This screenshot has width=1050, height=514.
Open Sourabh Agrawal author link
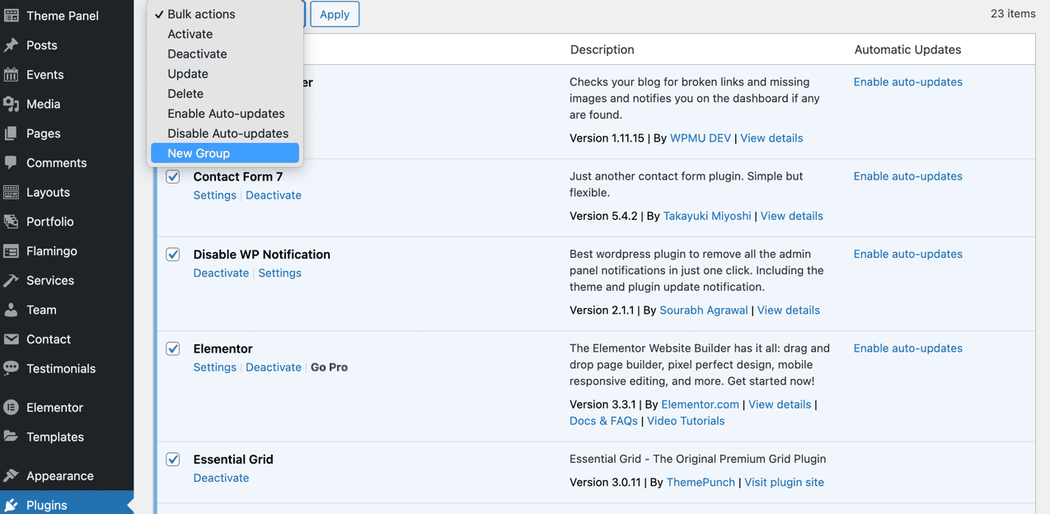click(x=704, y=311)
